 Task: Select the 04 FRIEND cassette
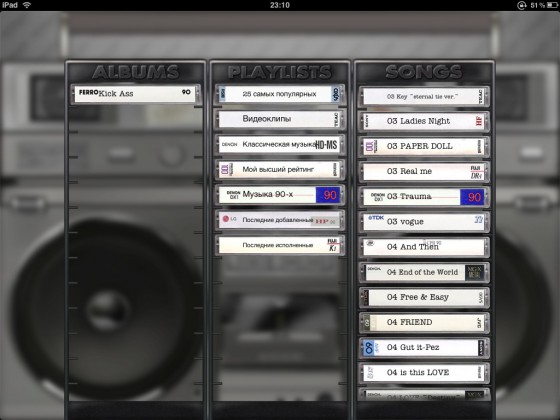tap(424, 322)
